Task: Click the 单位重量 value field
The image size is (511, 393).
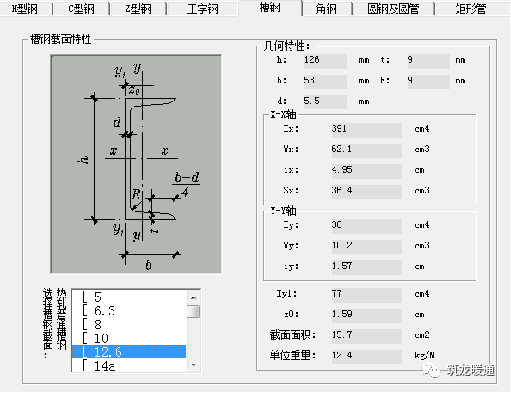Action: [x=366, y=356]
